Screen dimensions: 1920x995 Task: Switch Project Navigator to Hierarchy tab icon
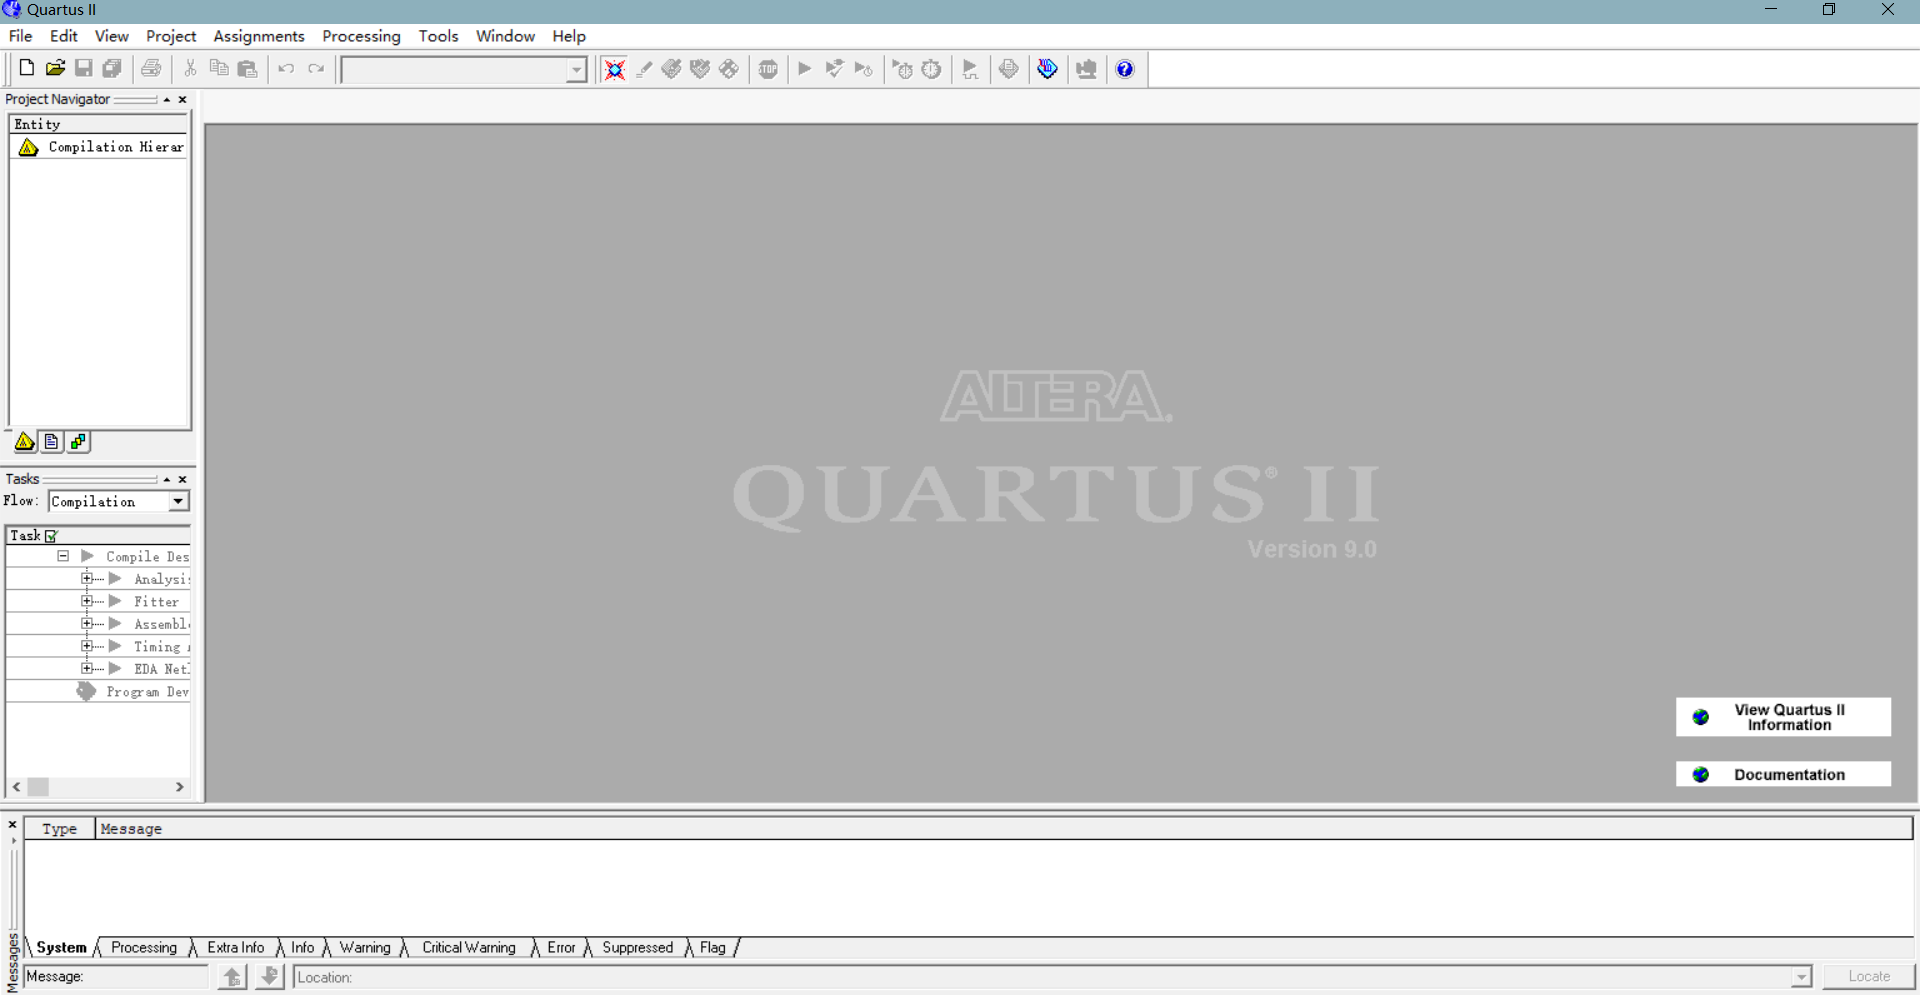25,441
